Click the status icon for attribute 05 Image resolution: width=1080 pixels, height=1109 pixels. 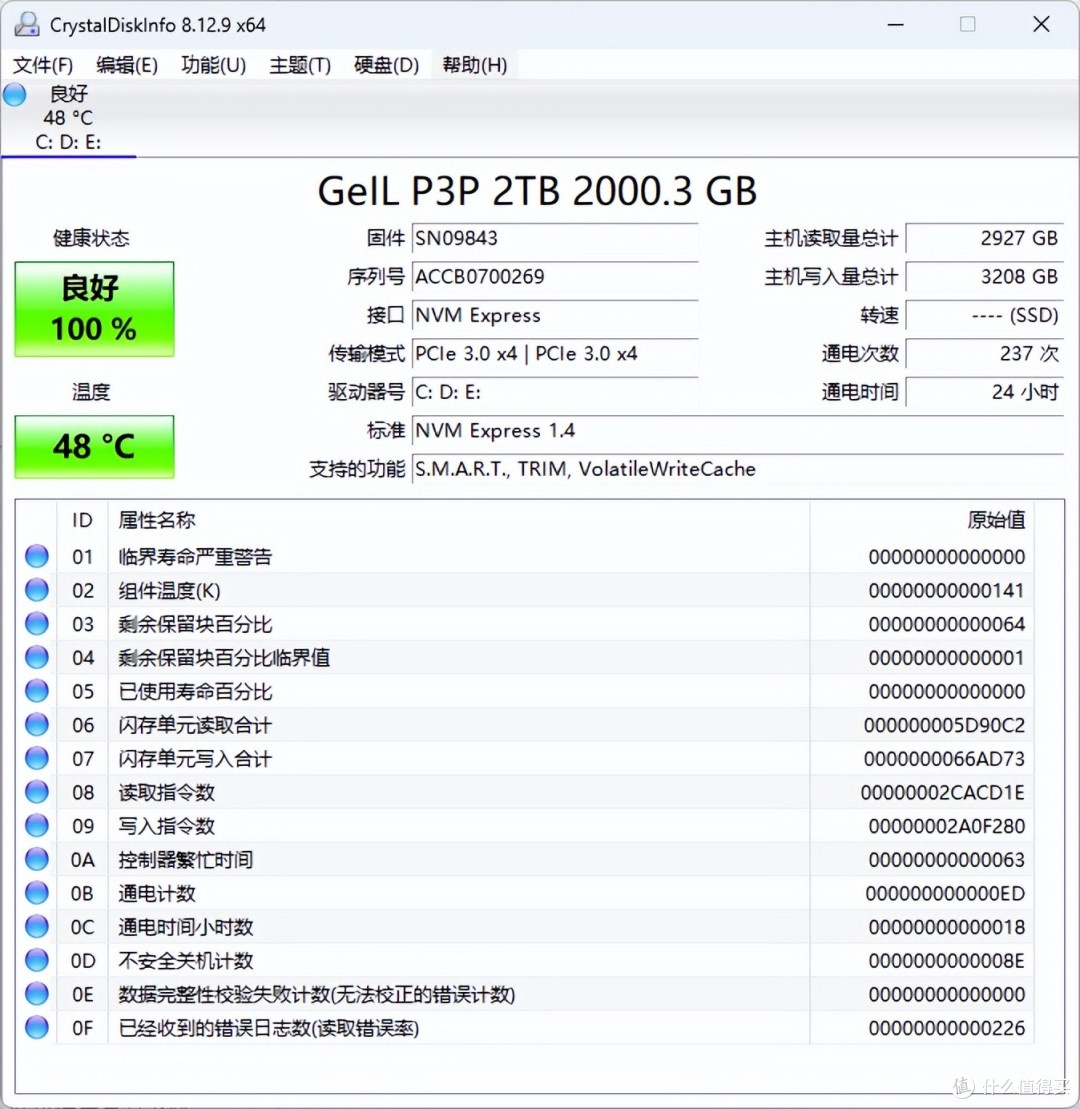[x=37, y=691]
